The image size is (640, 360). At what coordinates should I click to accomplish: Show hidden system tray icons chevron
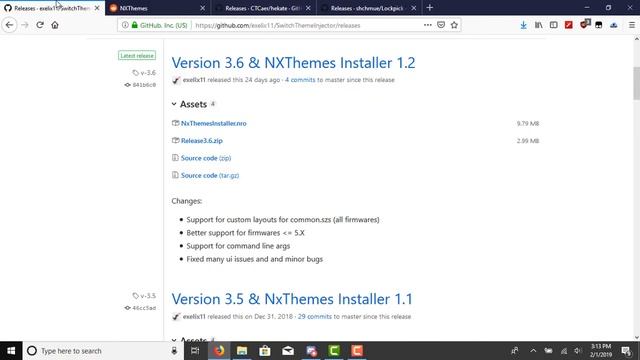533,351
